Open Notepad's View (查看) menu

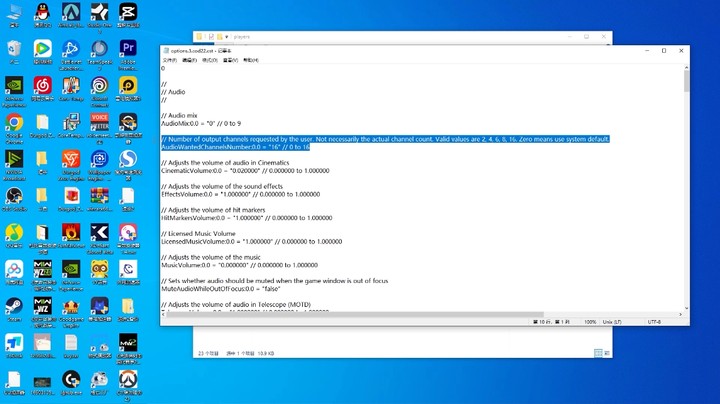(x=230, y=60)
